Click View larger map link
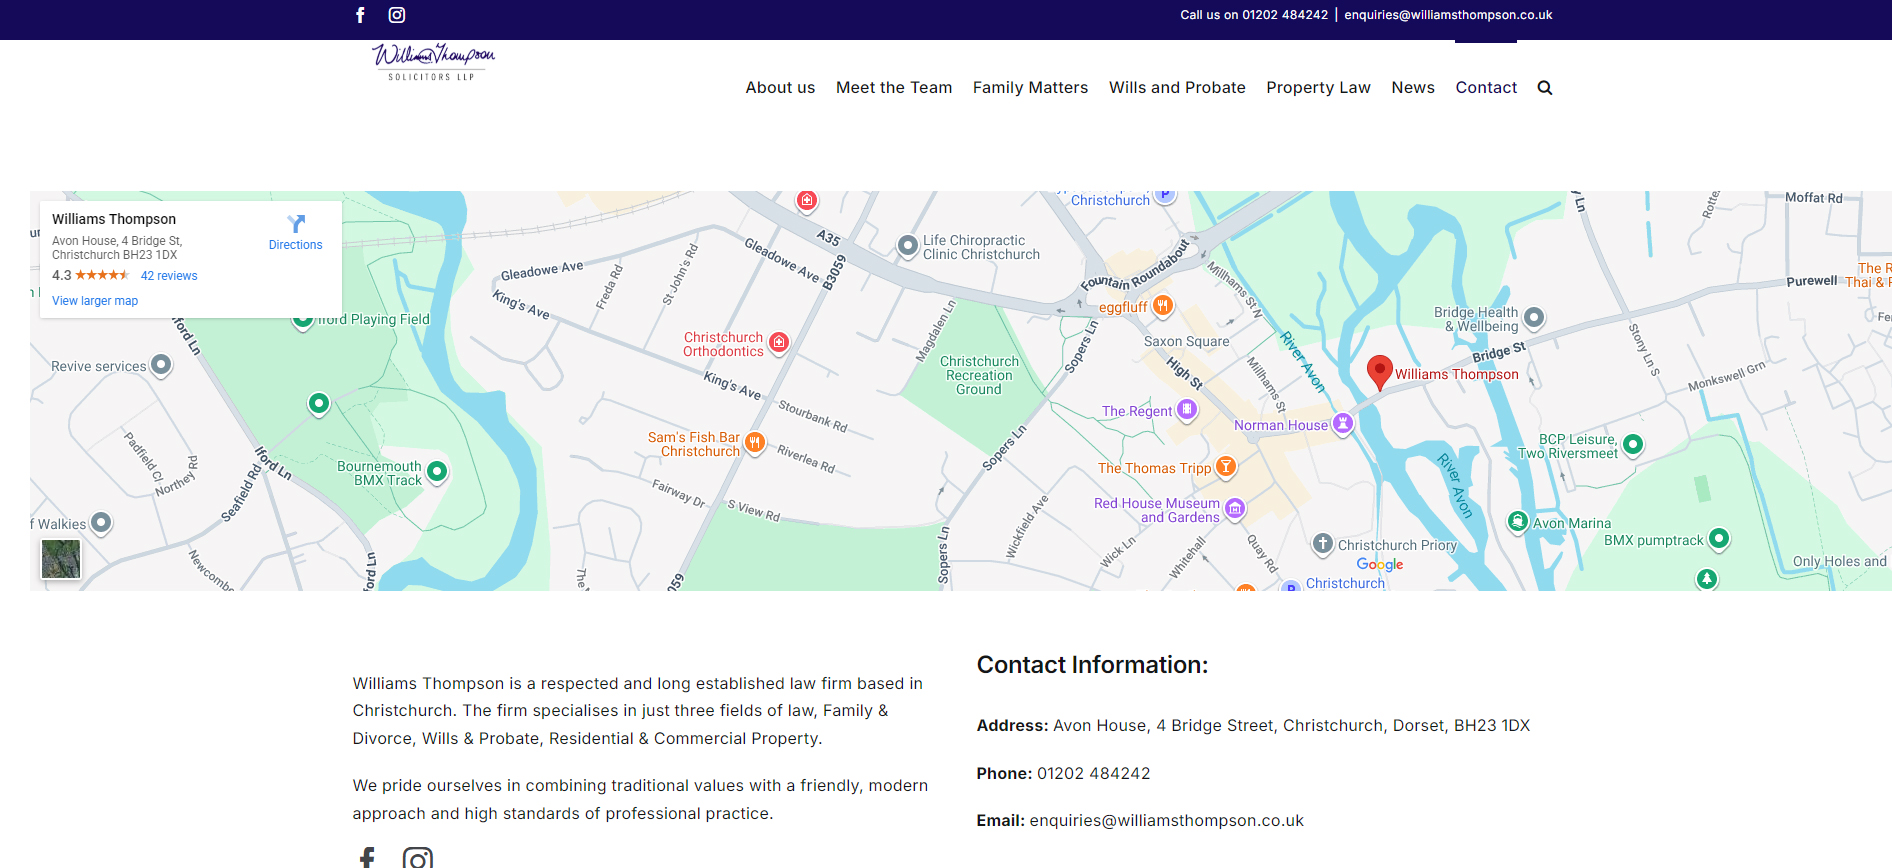 (95, 301)
